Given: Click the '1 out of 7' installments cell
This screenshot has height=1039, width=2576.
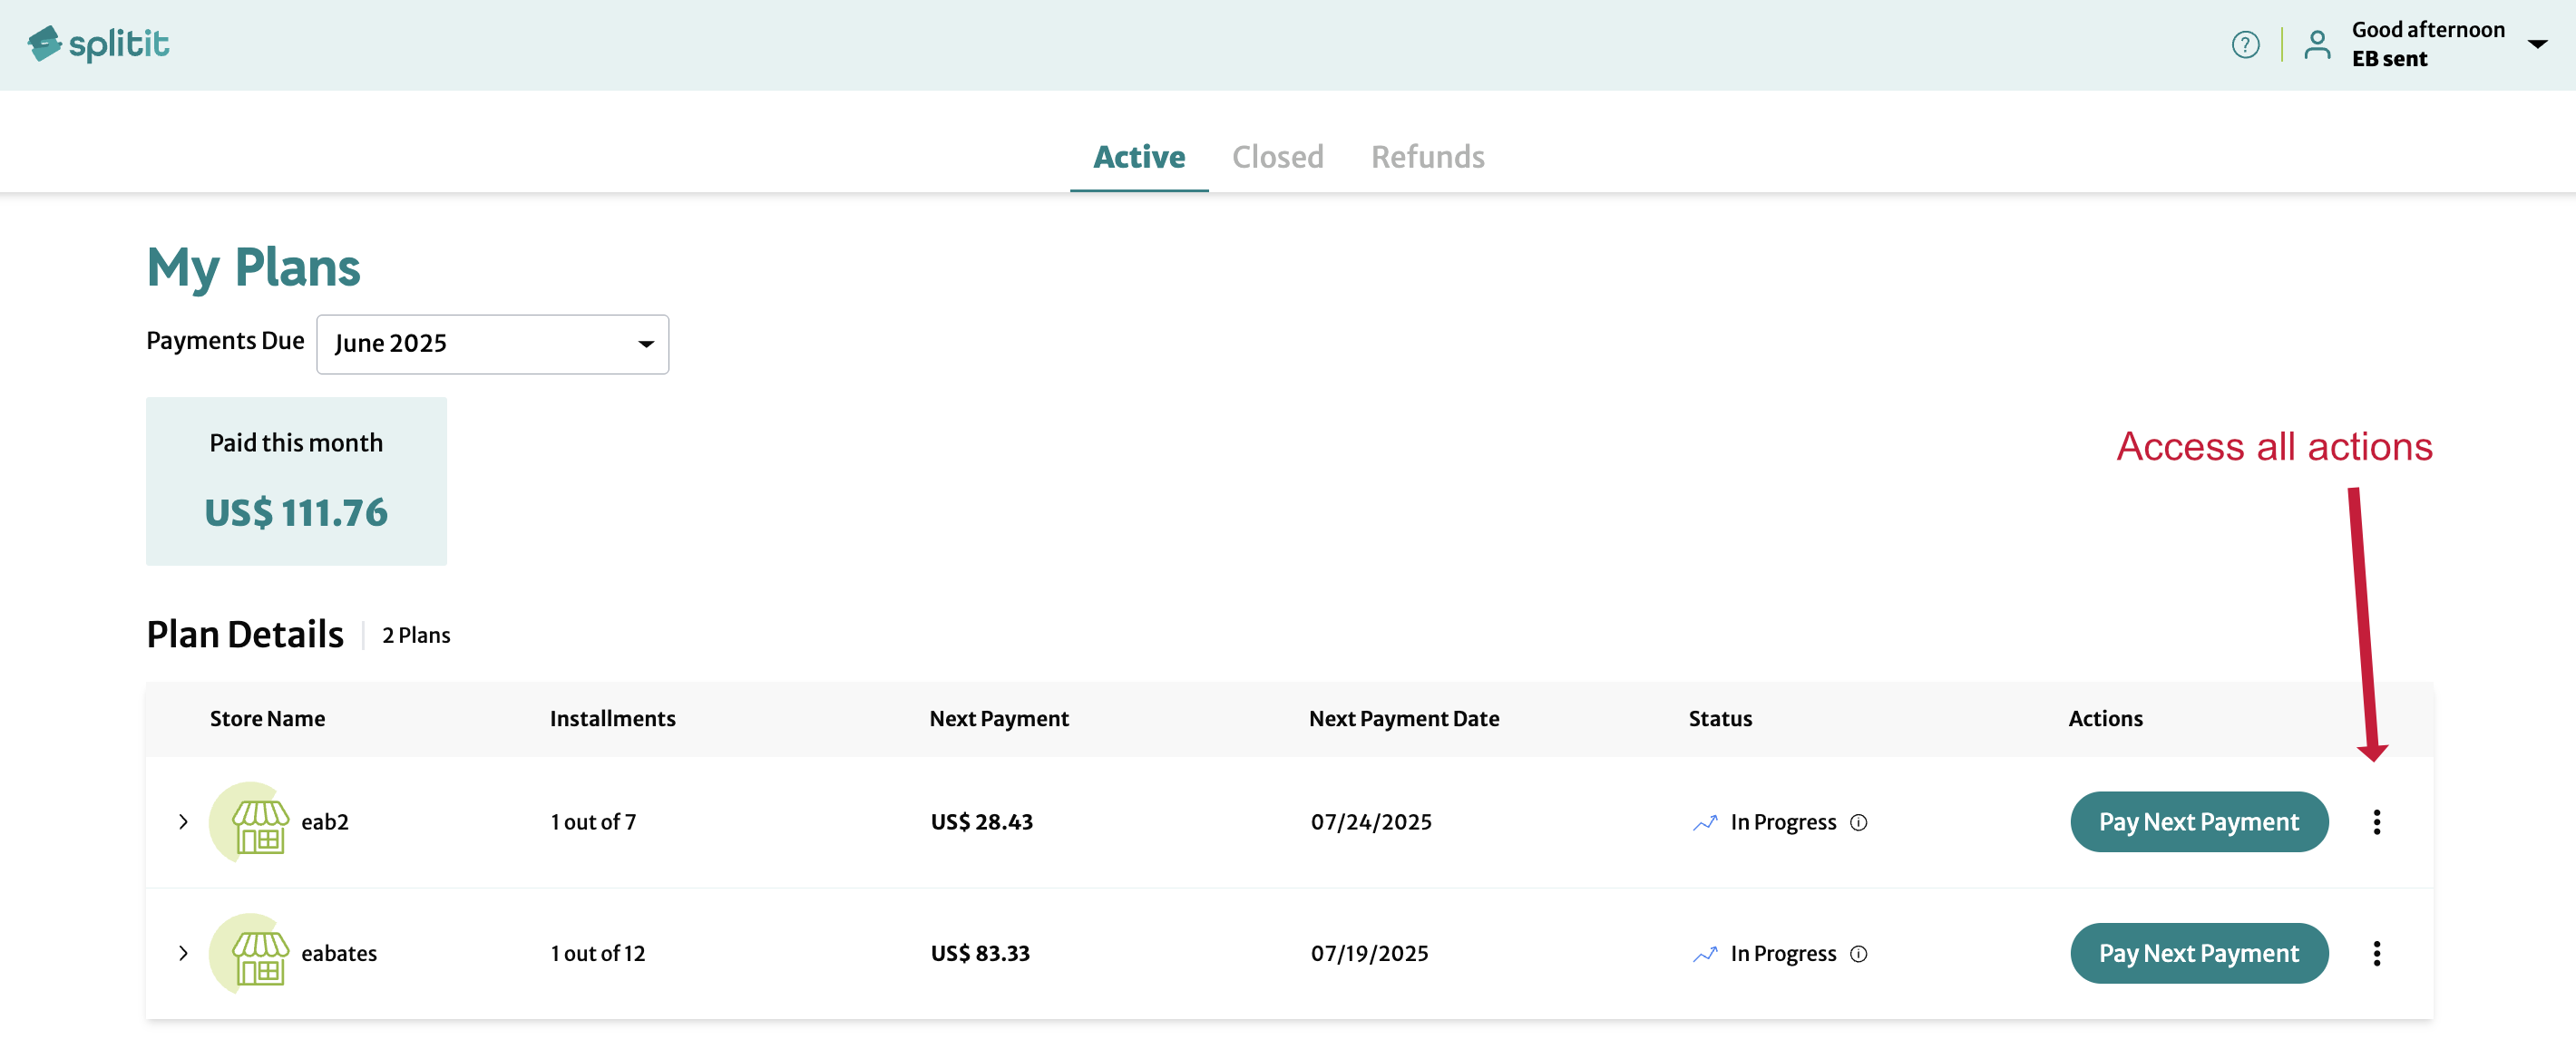Looking at the screenshot, I should click(593, 821).
